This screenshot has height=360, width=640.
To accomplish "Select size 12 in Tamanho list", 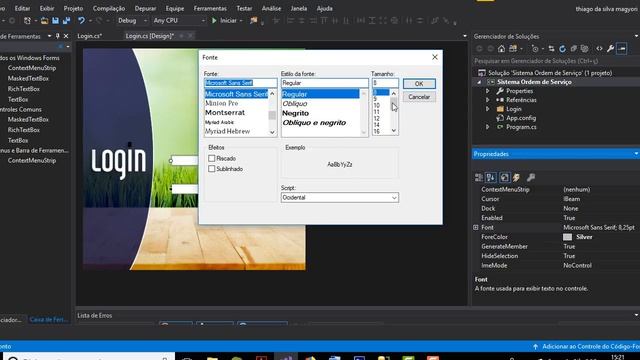I will click(x=376, y=118).
